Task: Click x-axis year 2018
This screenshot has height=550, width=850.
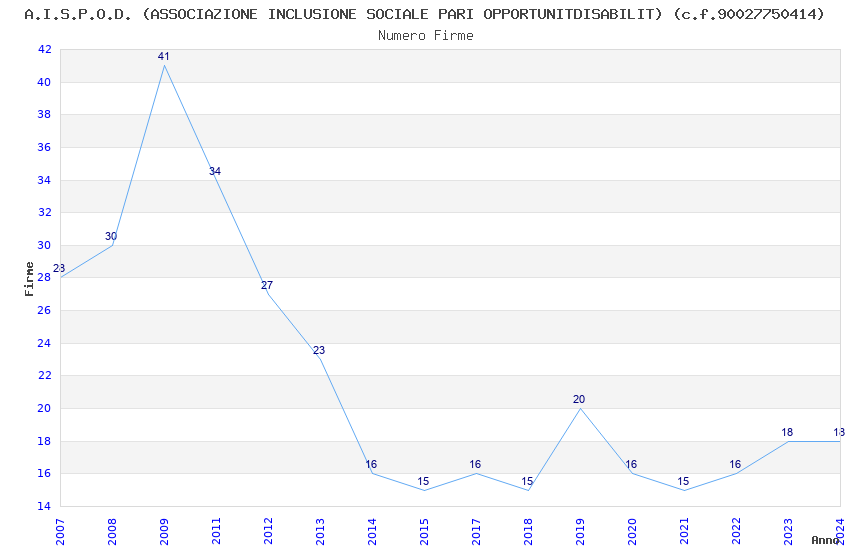Action: (529, 532)
